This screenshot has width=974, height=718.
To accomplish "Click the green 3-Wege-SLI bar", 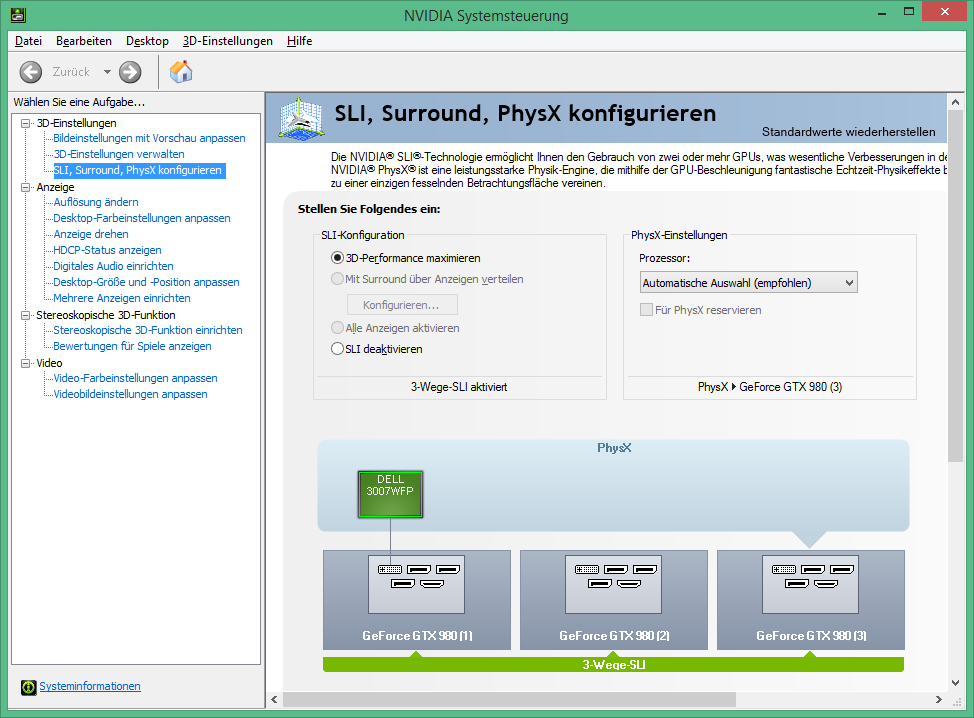I will 613,665.
